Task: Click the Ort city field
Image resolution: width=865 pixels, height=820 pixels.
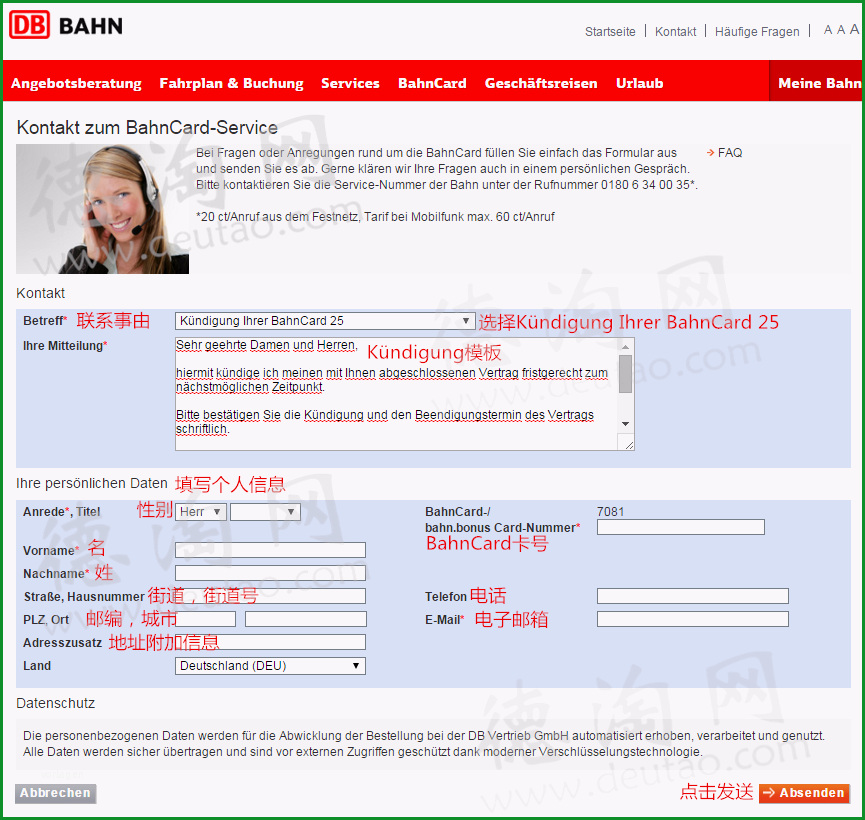Action: click(306, 619)
